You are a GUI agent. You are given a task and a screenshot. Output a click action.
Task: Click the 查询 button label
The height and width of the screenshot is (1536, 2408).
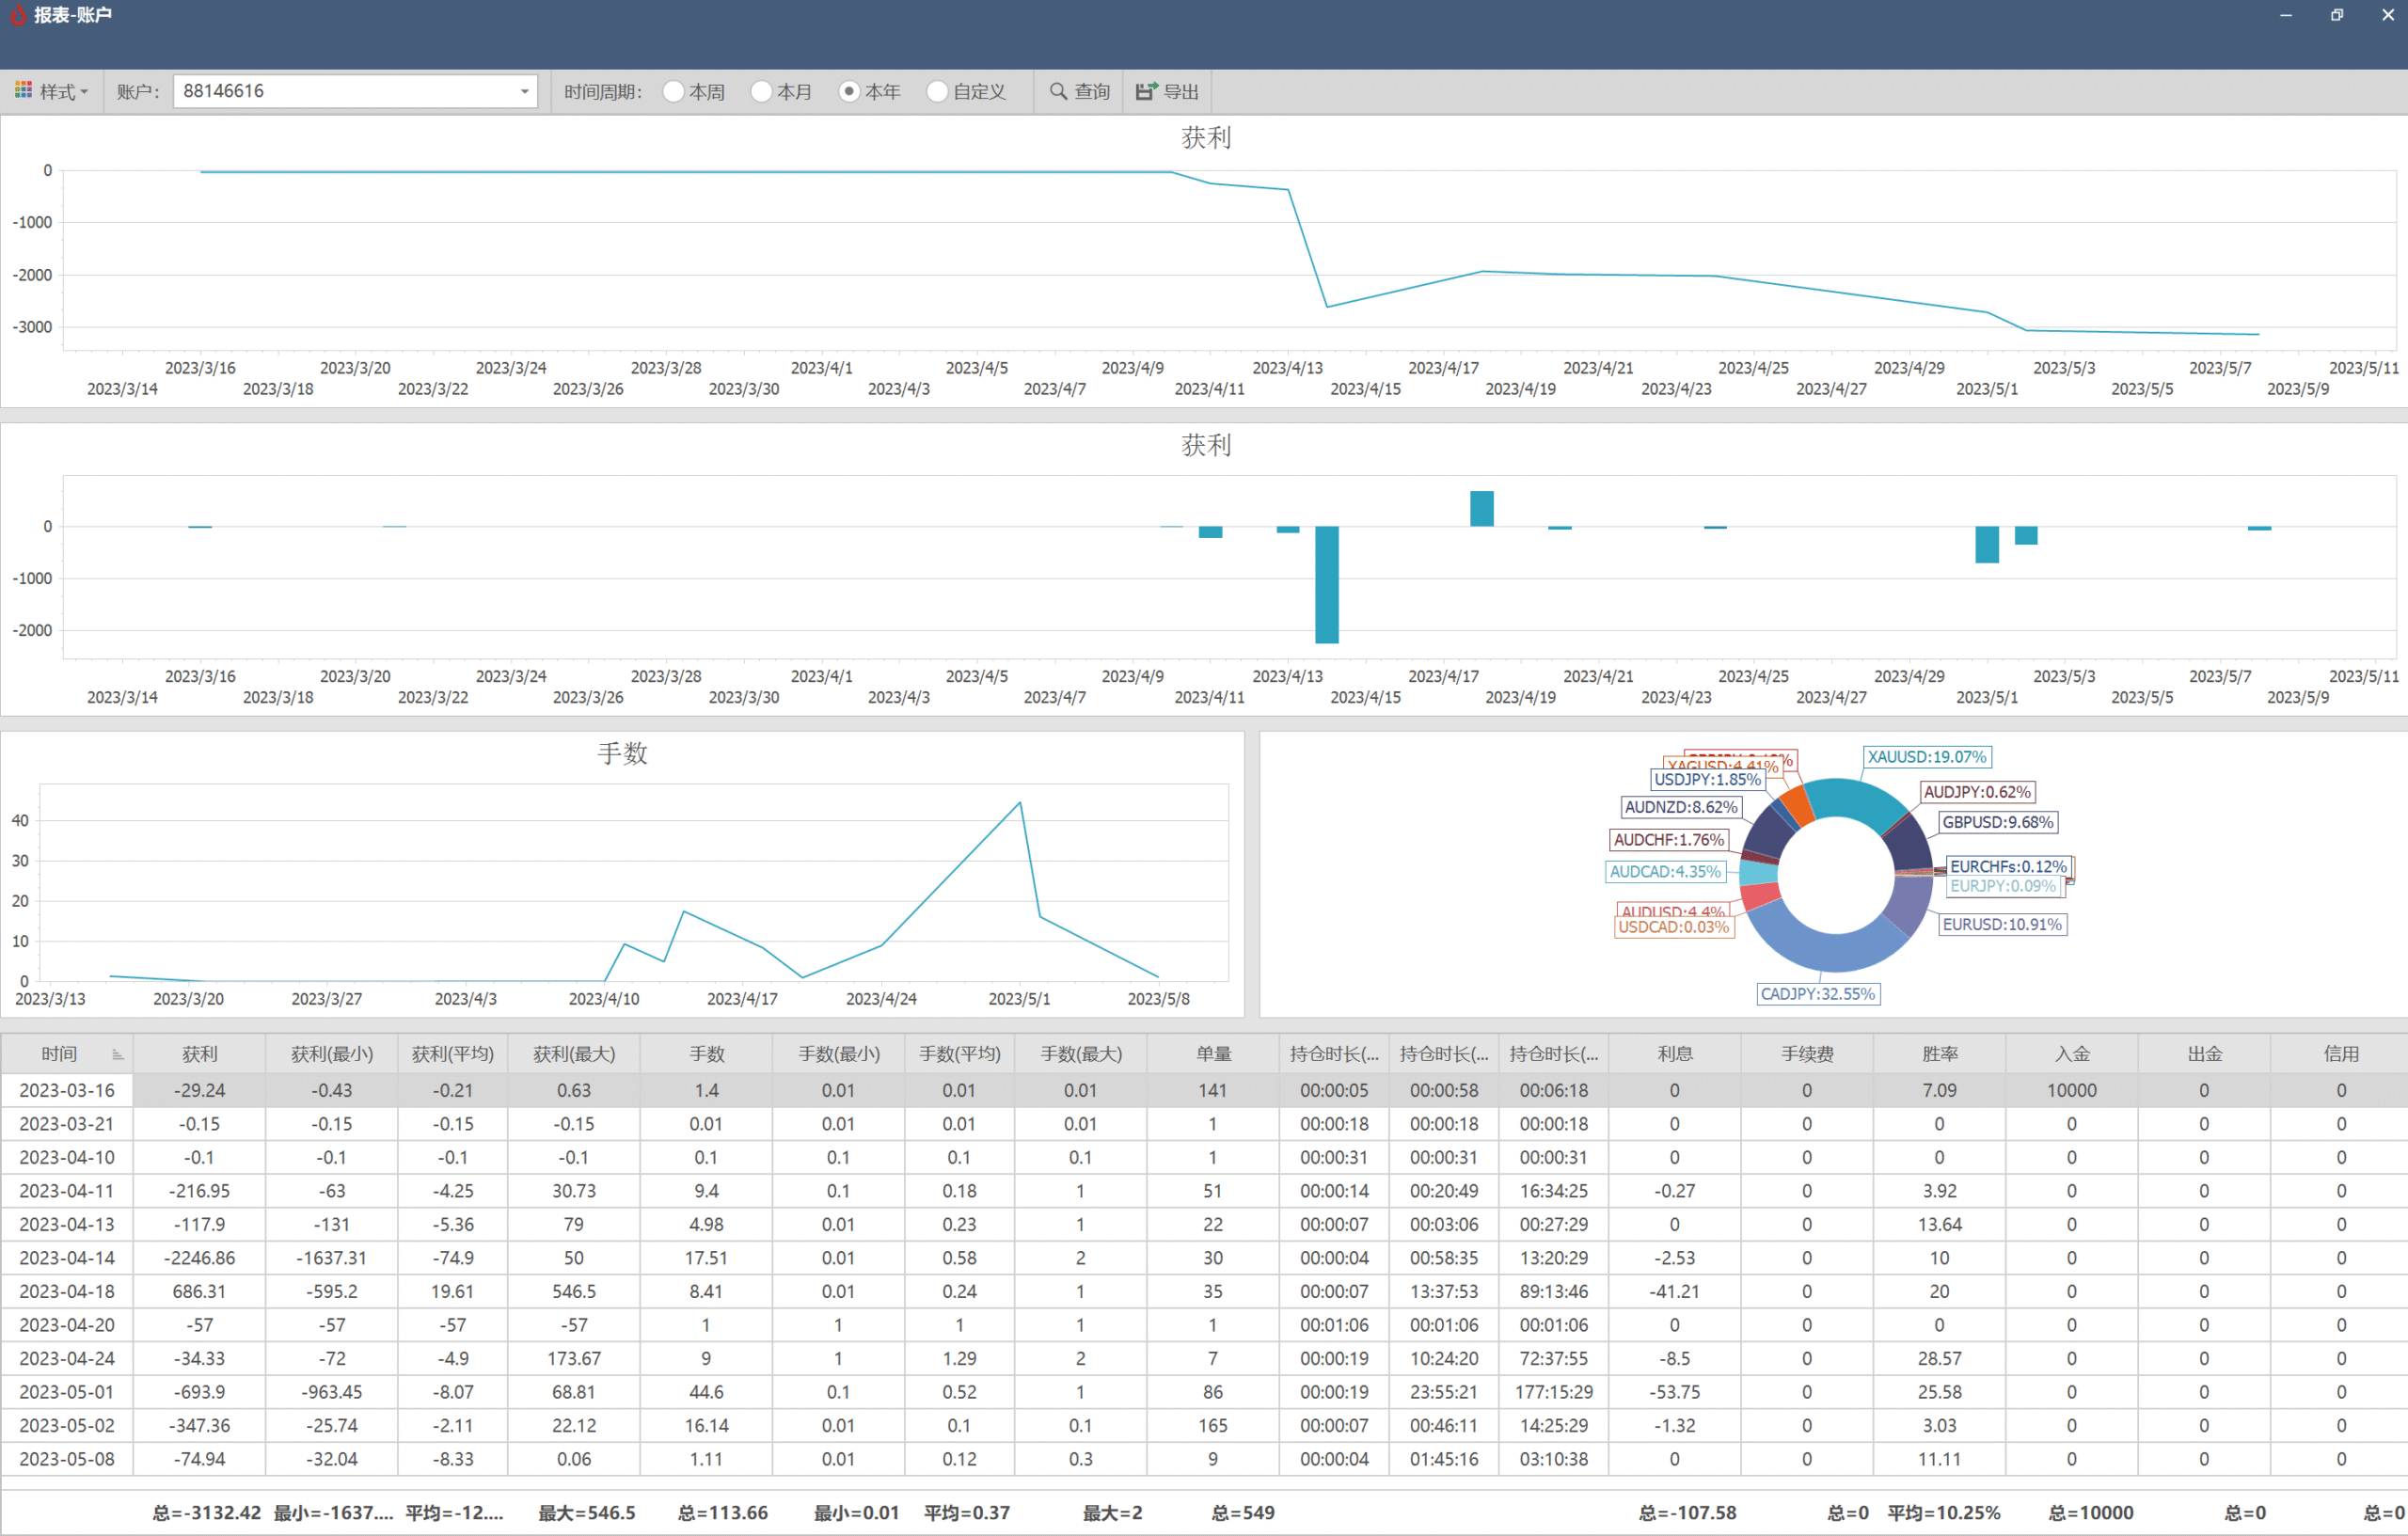pyautogui.click(x=1092, y=91)
